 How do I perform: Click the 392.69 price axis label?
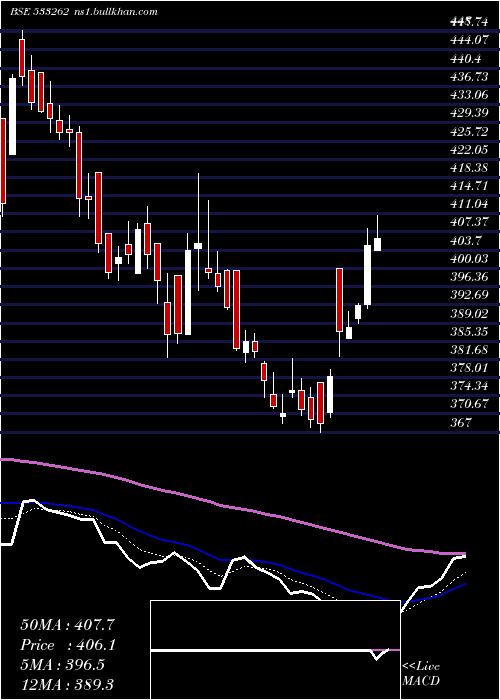click(x=469, y=295)
